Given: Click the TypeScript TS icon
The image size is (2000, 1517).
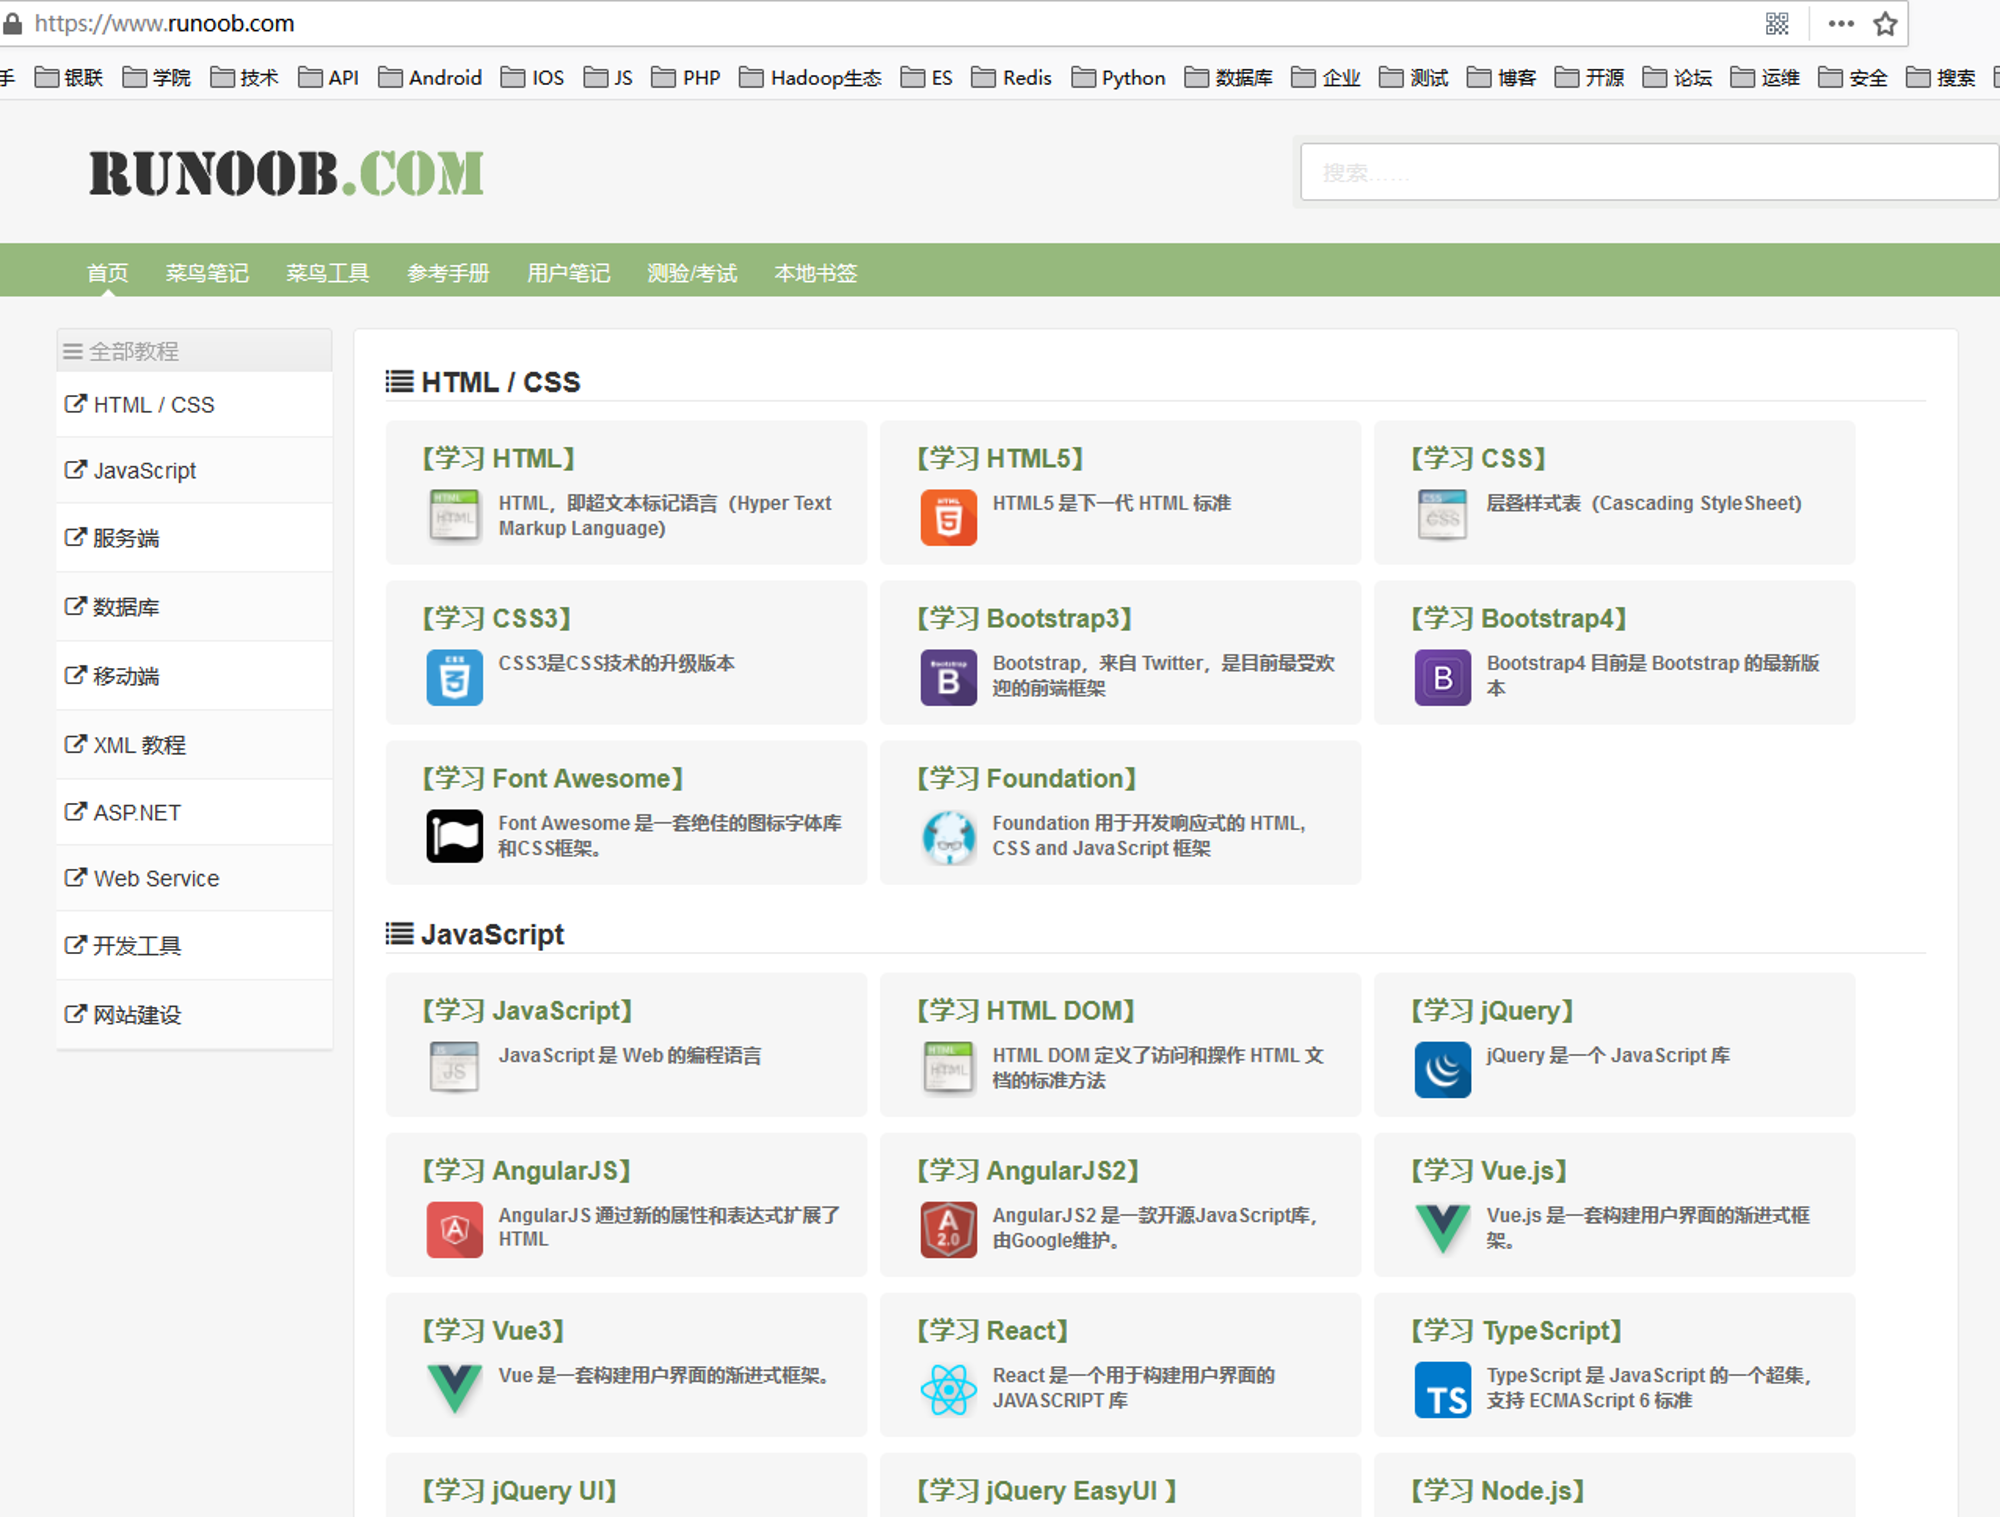Looking at the screenshot, I should pos(1442,1389).
